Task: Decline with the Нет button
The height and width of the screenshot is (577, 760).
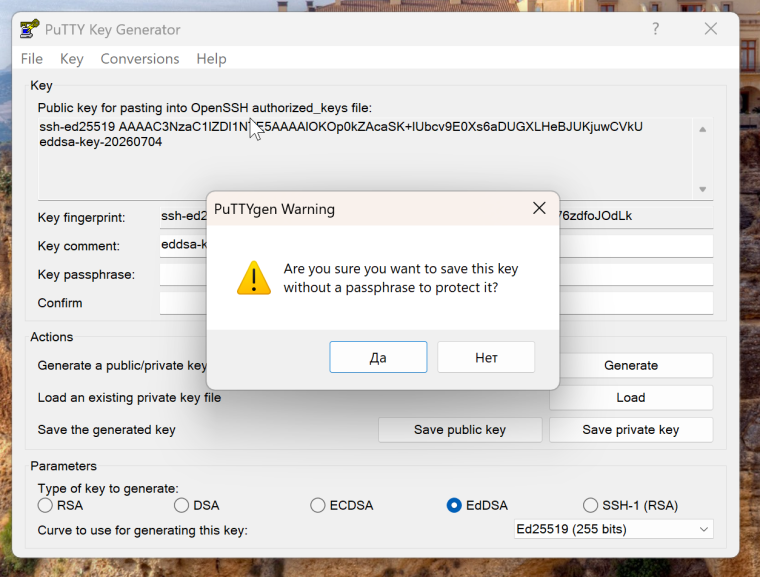Action: (x=486, y=357)
